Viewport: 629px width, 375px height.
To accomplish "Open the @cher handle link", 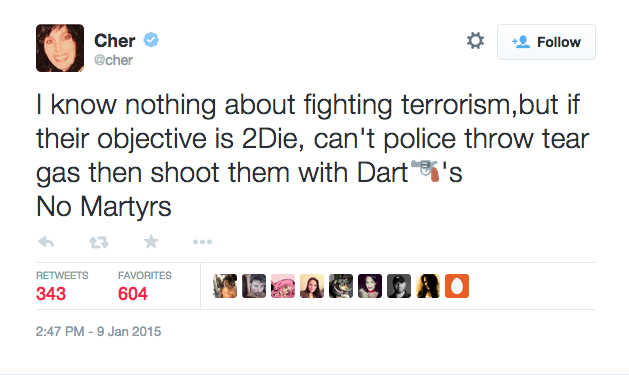I will [x=113, y=60].
